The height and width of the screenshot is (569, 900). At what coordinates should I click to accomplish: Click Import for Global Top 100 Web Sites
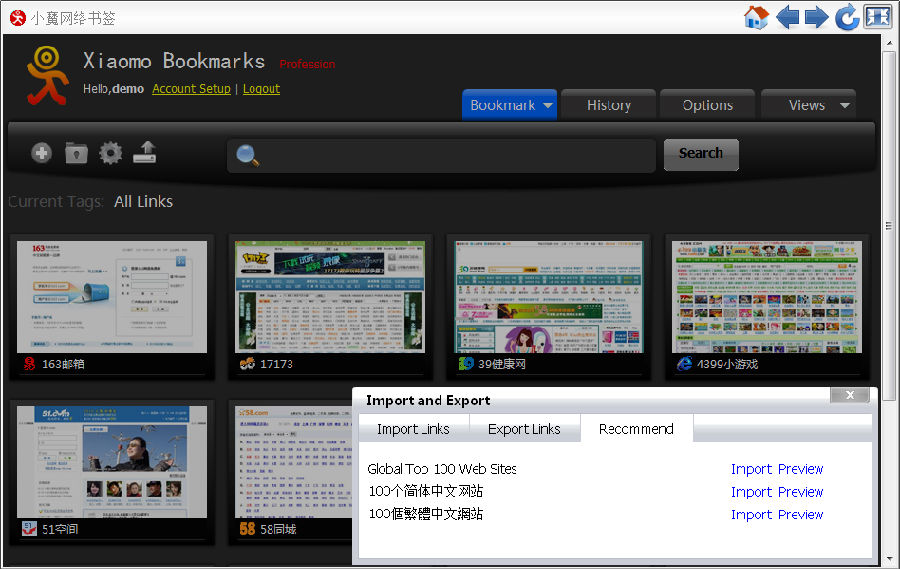pyautogui.click(x=751, y=469)
